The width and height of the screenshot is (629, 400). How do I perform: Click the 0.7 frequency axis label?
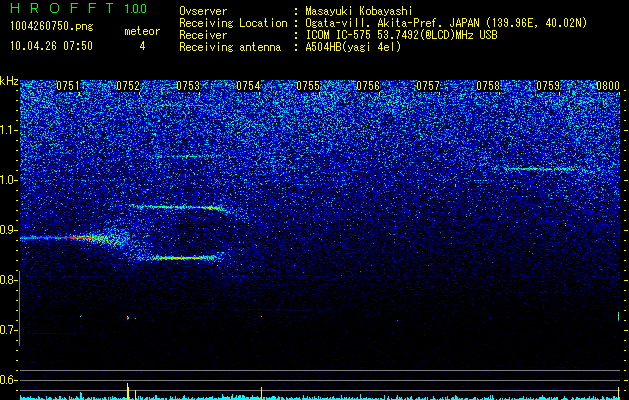[x=8, y=330]
